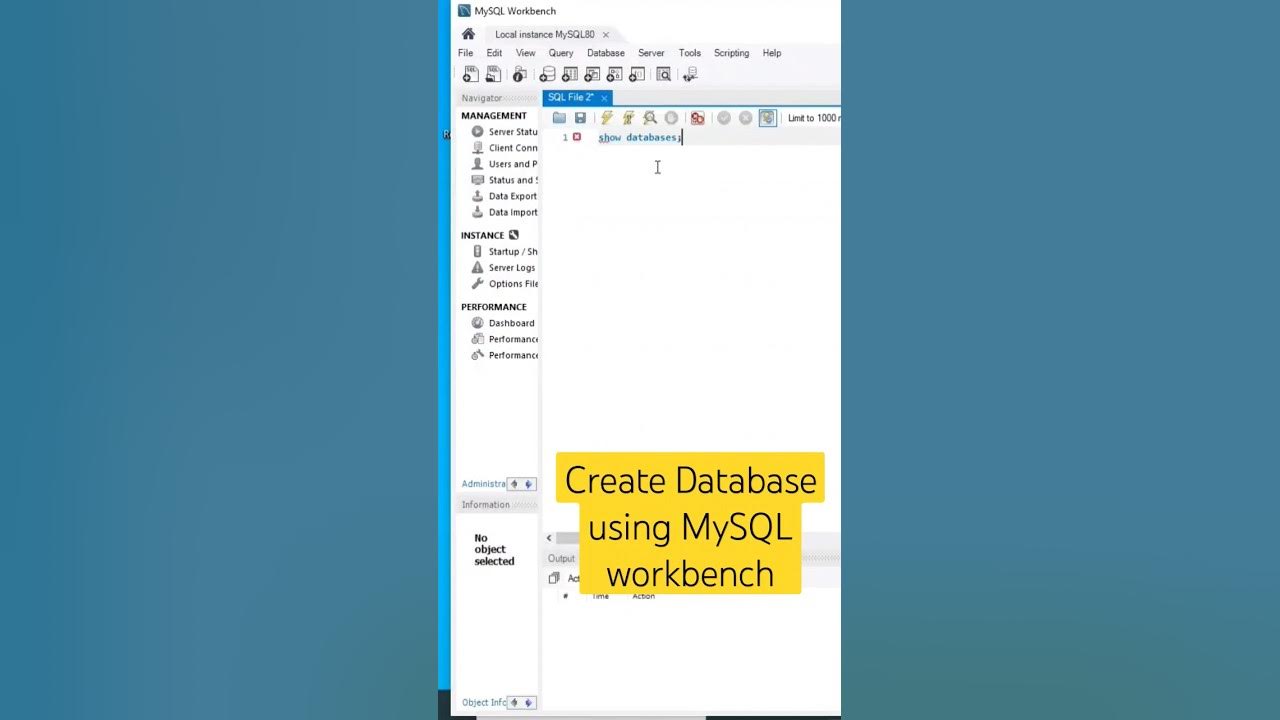Open the object inspector info icon
Screen dimensions: 1280x720
click(x=519, y=75)
